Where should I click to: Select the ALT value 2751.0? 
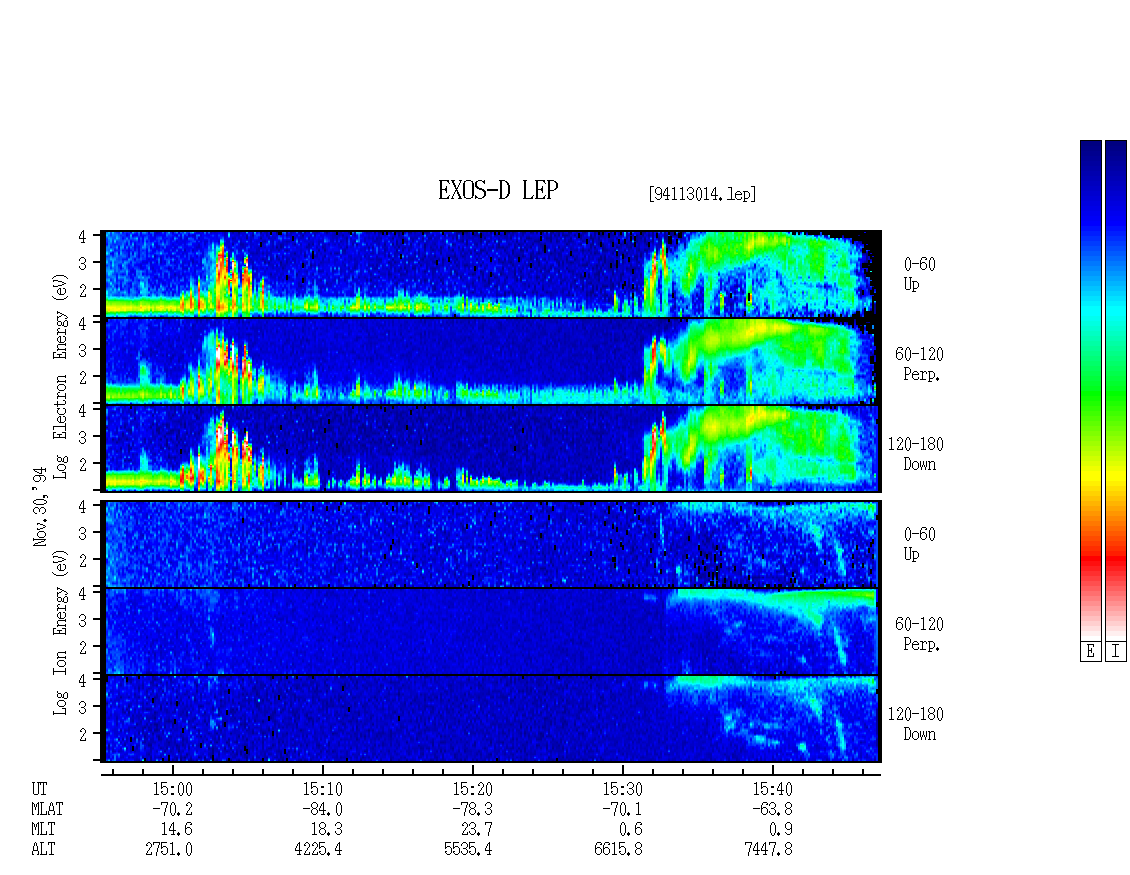tap(169, 850)
